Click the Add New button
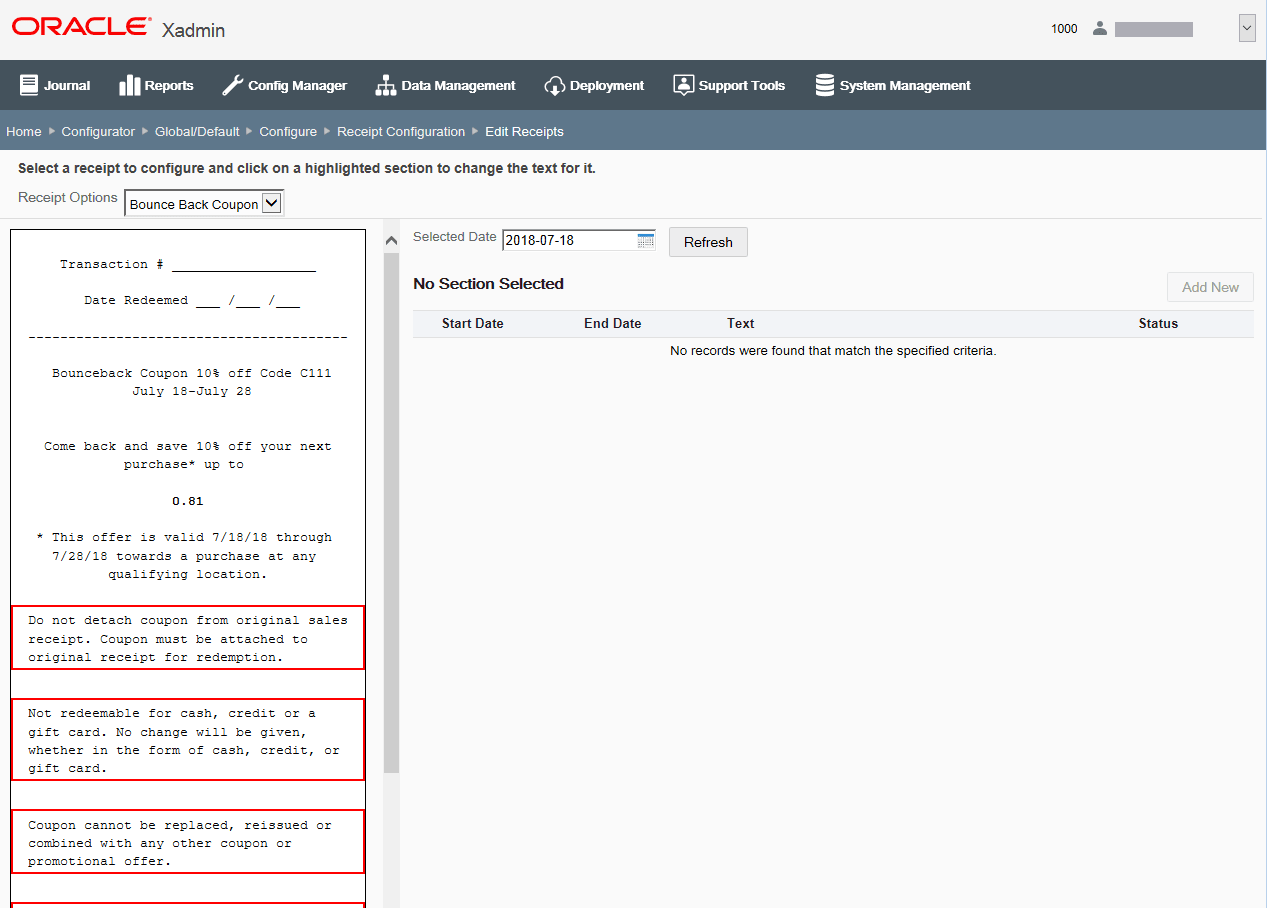This screenshot has height=908, width=1267. pyautogui.click(x=1210, y=286)
